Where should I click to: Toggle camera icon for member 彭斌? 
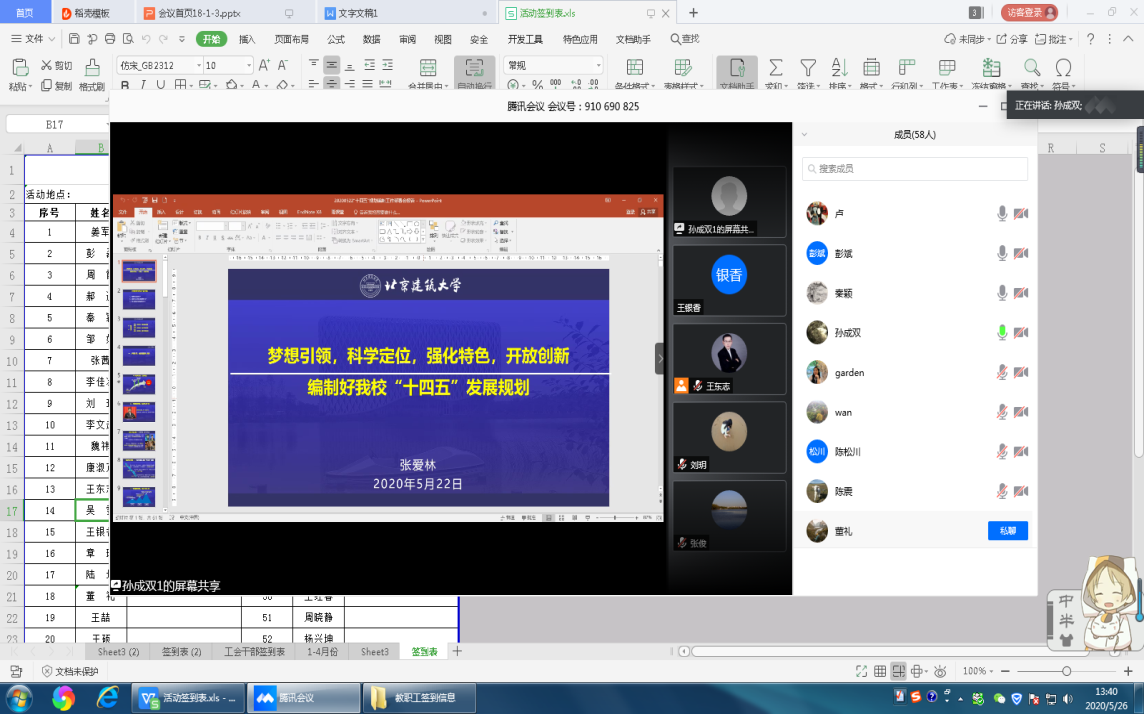coord(1021,253)
